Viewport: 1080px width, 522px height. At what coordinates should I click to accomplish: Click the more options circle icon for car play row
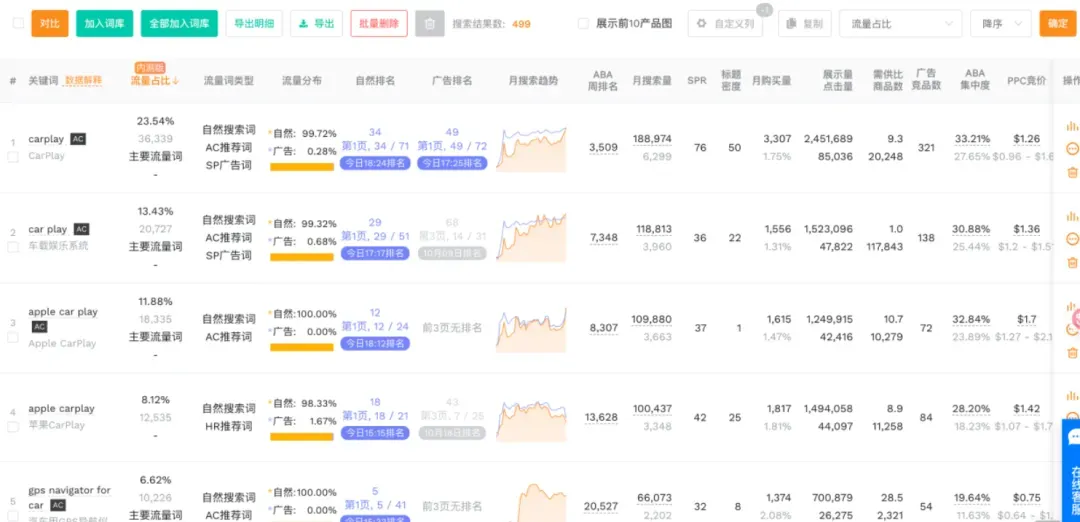(x=1072, y=239)
